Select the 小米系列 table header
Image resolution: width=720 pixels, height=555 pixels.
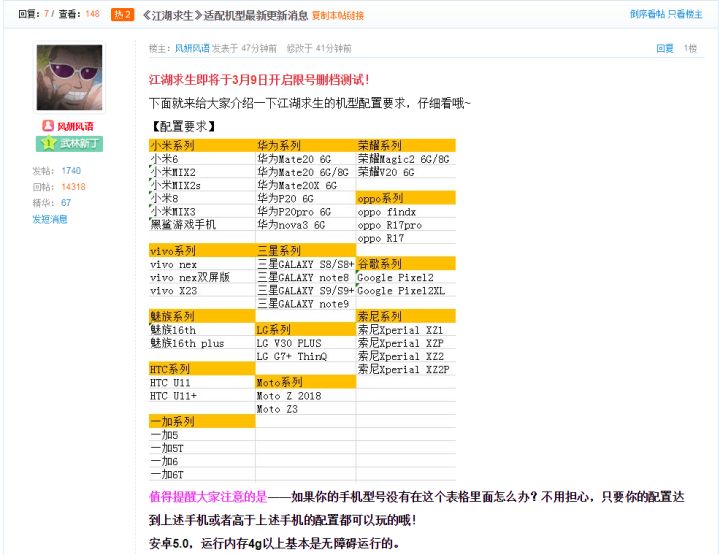coord(202,146)
